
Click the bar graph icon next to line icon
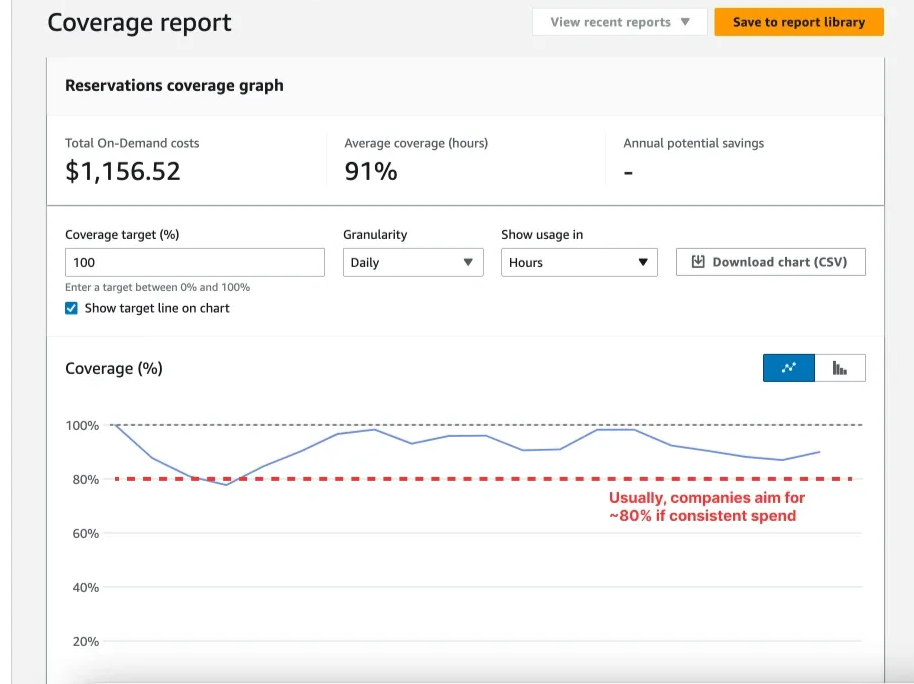840,367
